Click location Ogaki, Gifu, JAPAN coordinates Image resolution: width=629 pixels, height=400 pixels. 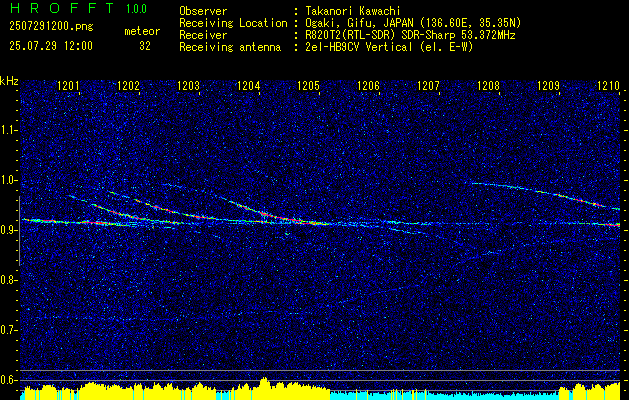point(413,23)
